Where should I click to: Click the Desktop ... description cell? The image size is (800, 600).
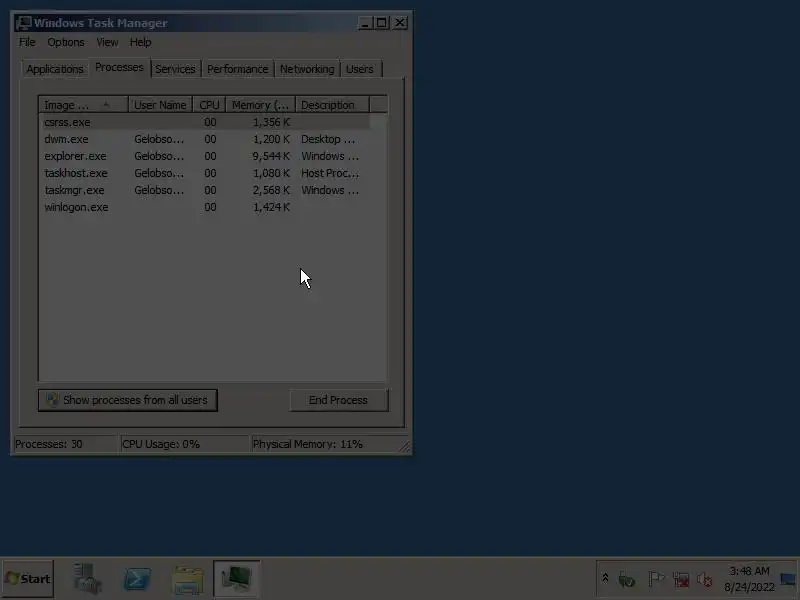click(328, 139)
